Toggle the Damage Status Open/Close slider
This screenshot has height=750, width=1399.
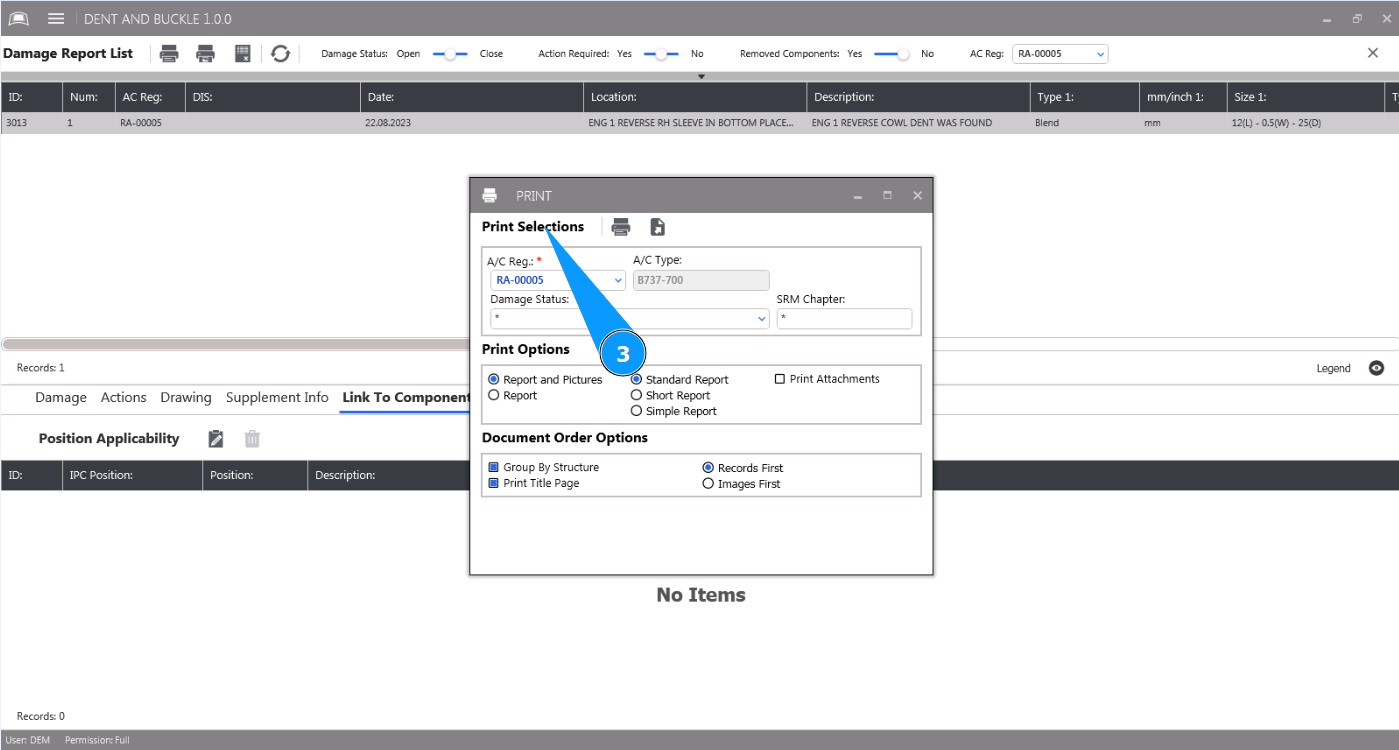coord(450,54)
